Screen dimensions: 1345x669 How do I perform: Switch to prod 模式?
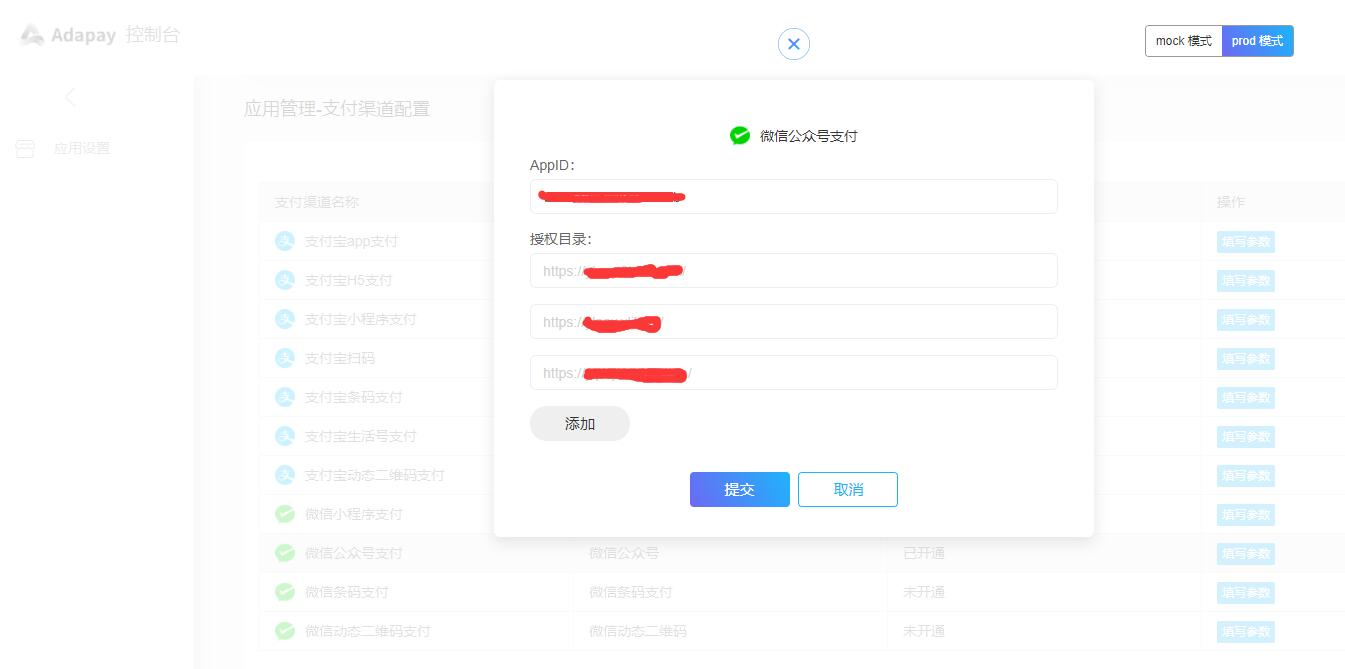click(1257, 41)
